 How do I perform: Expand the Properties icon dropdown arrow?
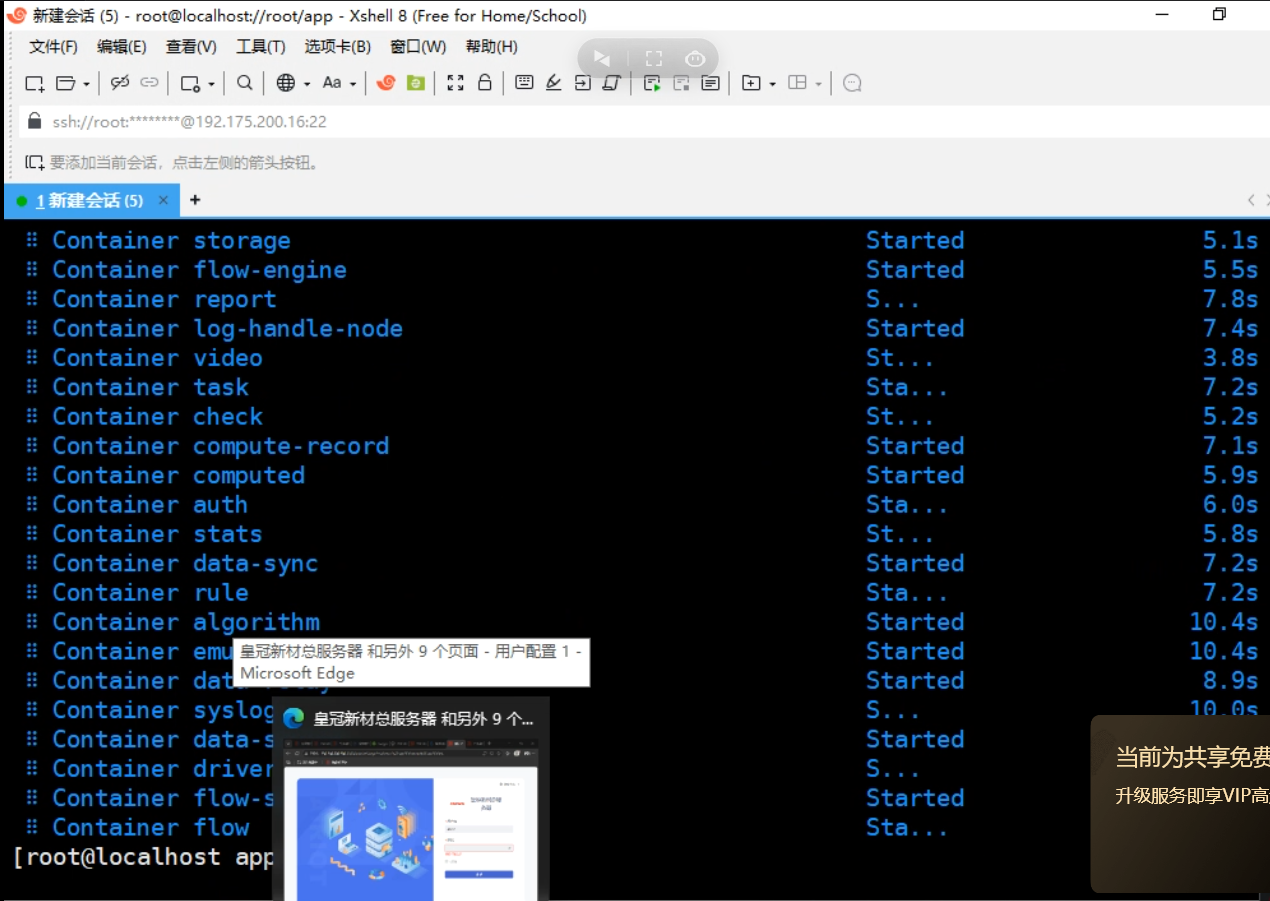[211, 84]
